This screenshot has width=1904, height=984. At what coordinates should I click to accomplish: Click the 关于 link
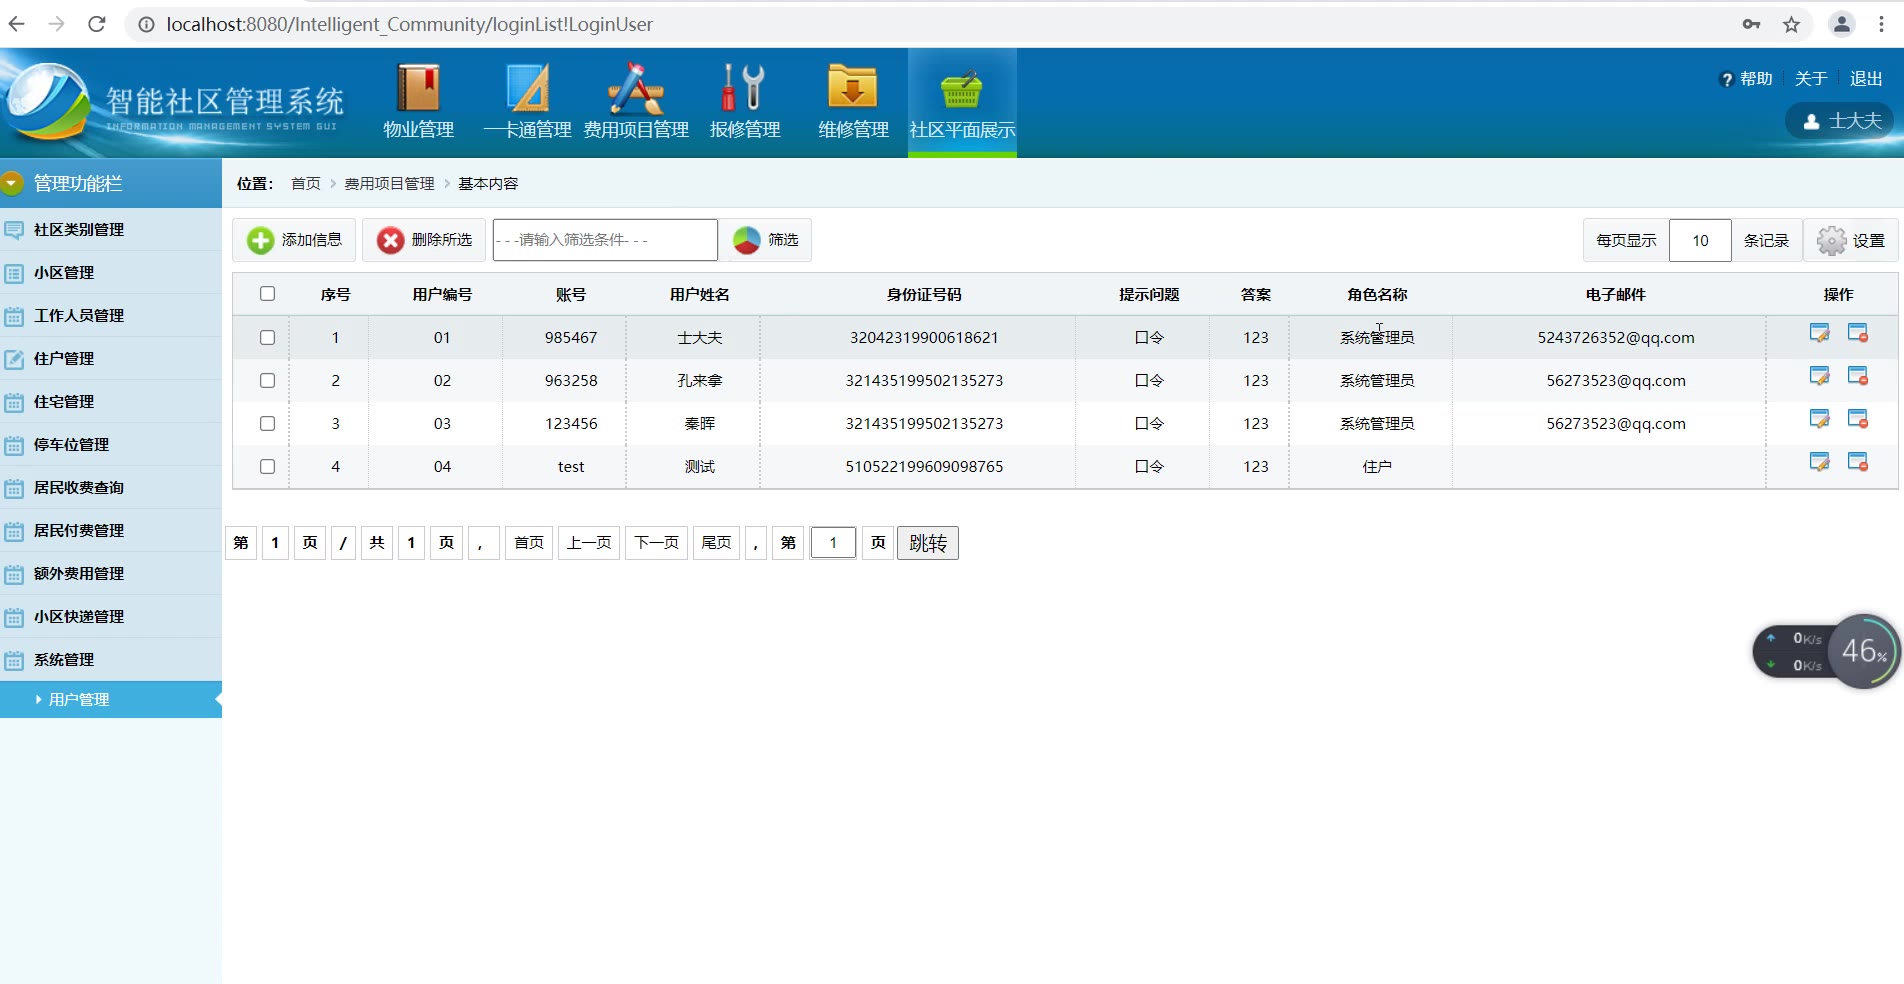pyautogui.click(x=1811, y=79)
